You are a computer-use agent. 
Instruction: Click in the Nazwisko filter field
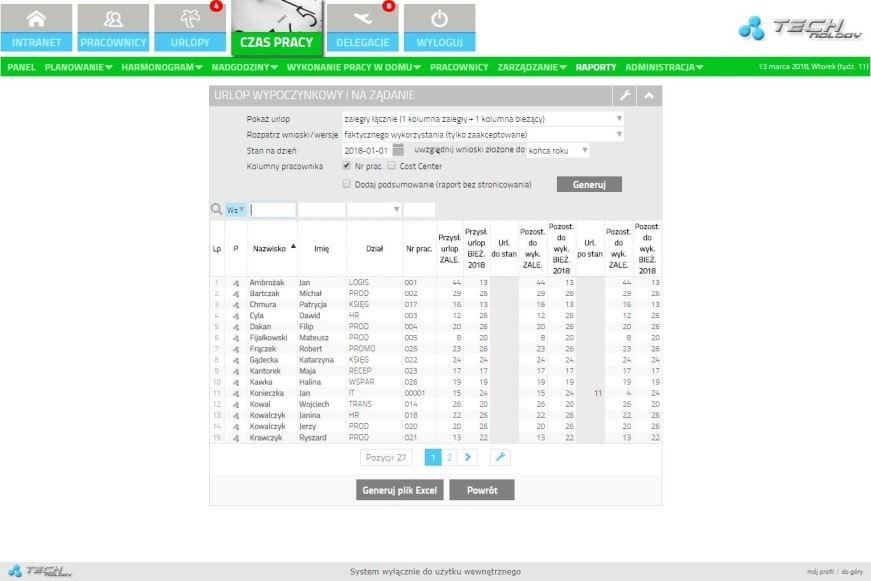point(273,210)
